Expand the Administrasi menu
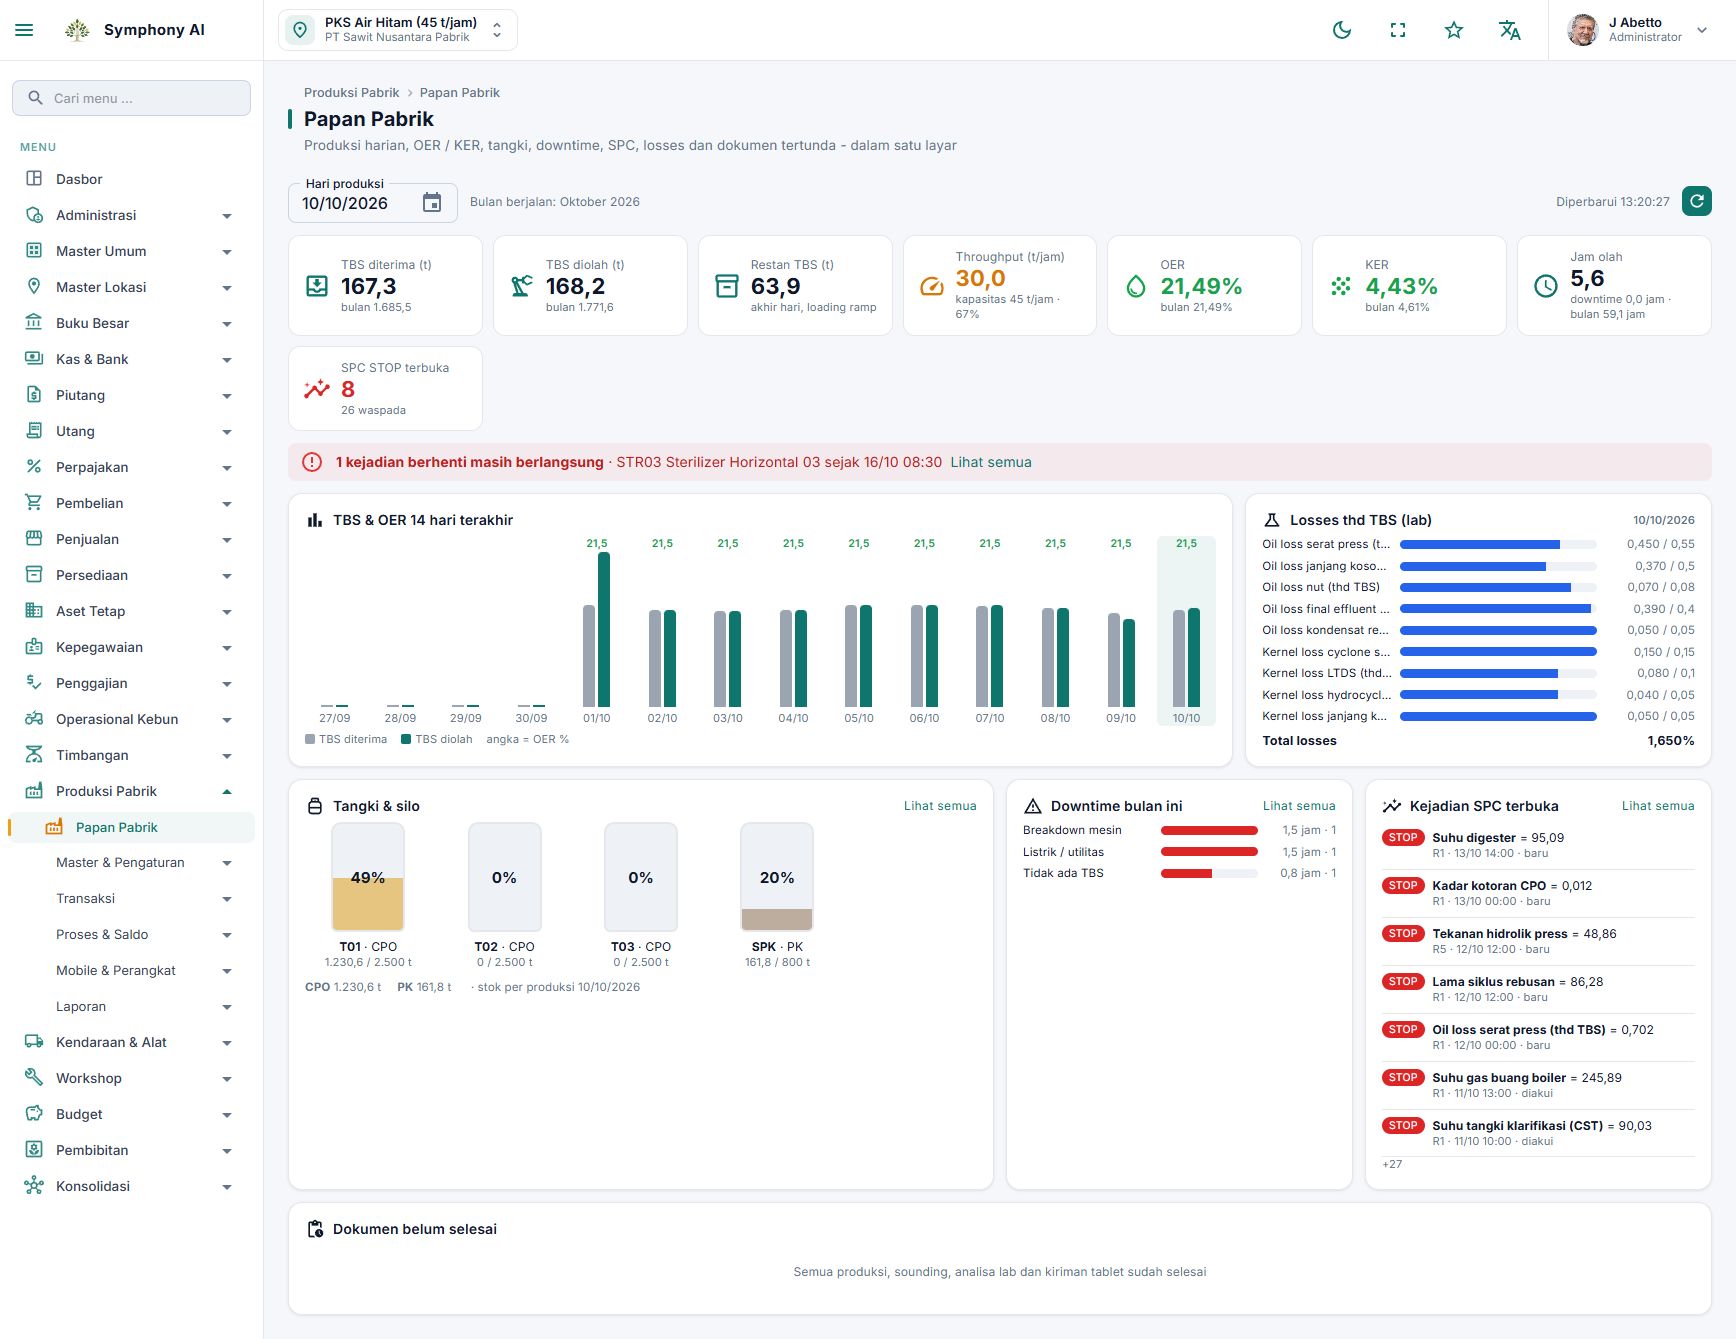The image size is (1736, 1339). point(131,215)
